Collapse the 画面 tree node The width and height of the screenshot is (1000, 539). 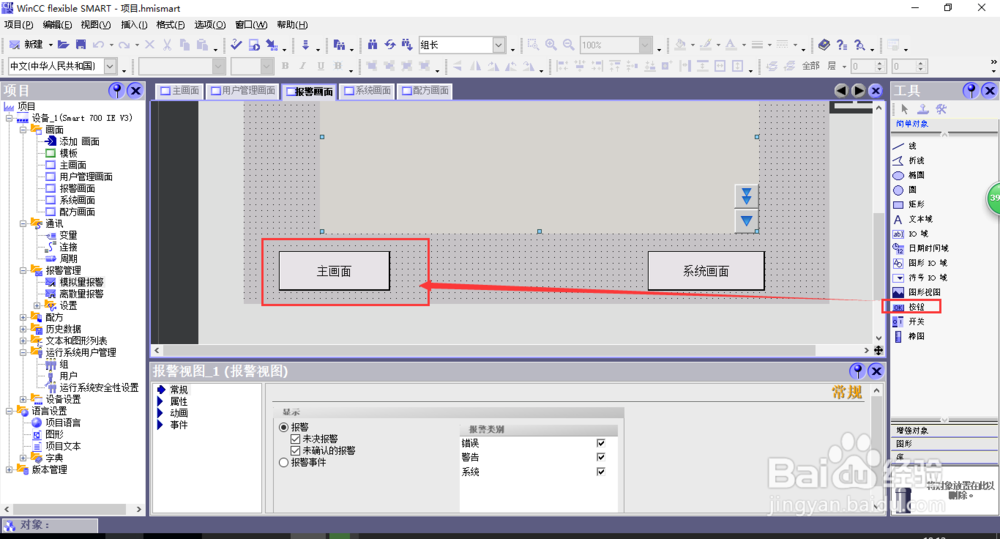23,129
